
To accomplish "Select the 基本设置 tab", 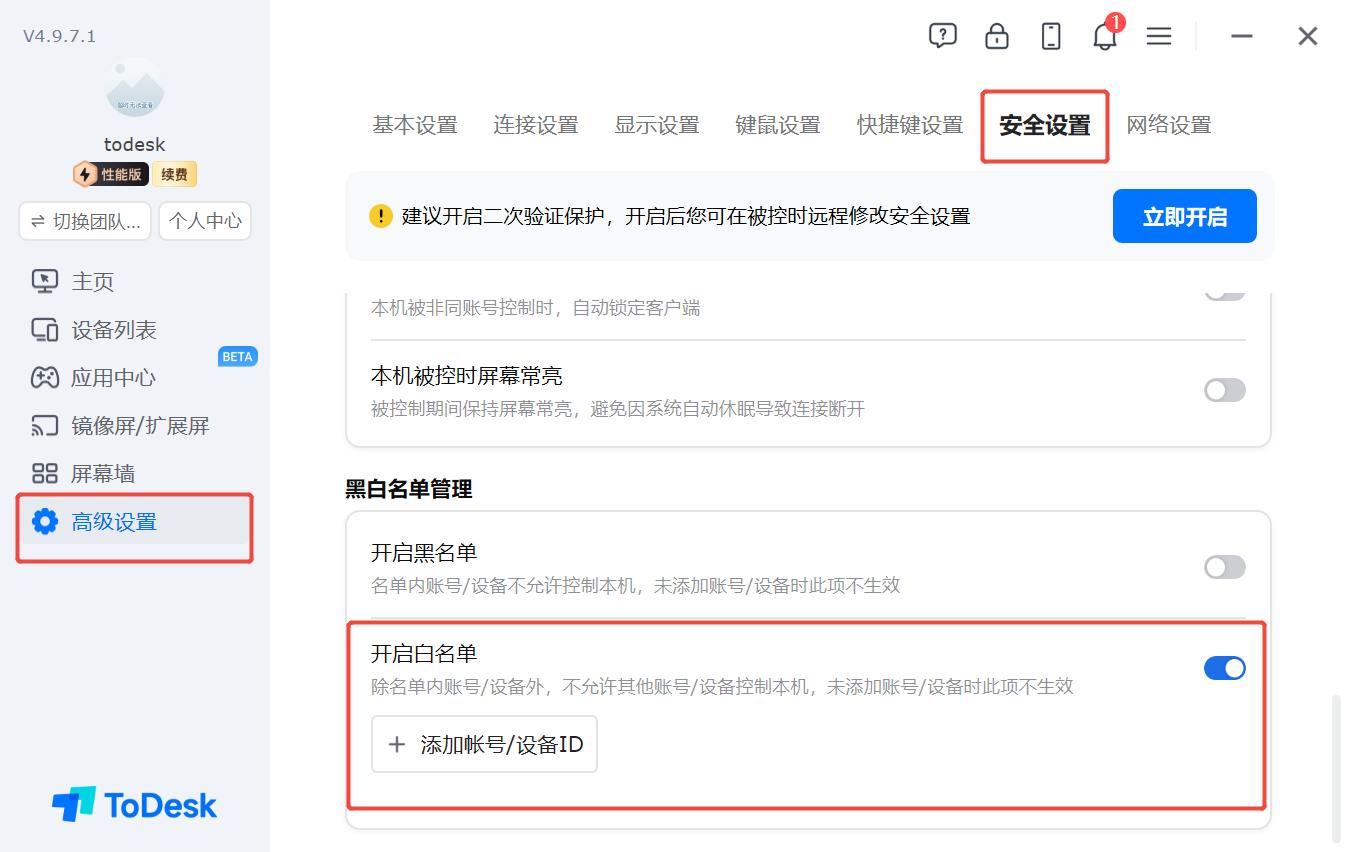I will [415, 125].
